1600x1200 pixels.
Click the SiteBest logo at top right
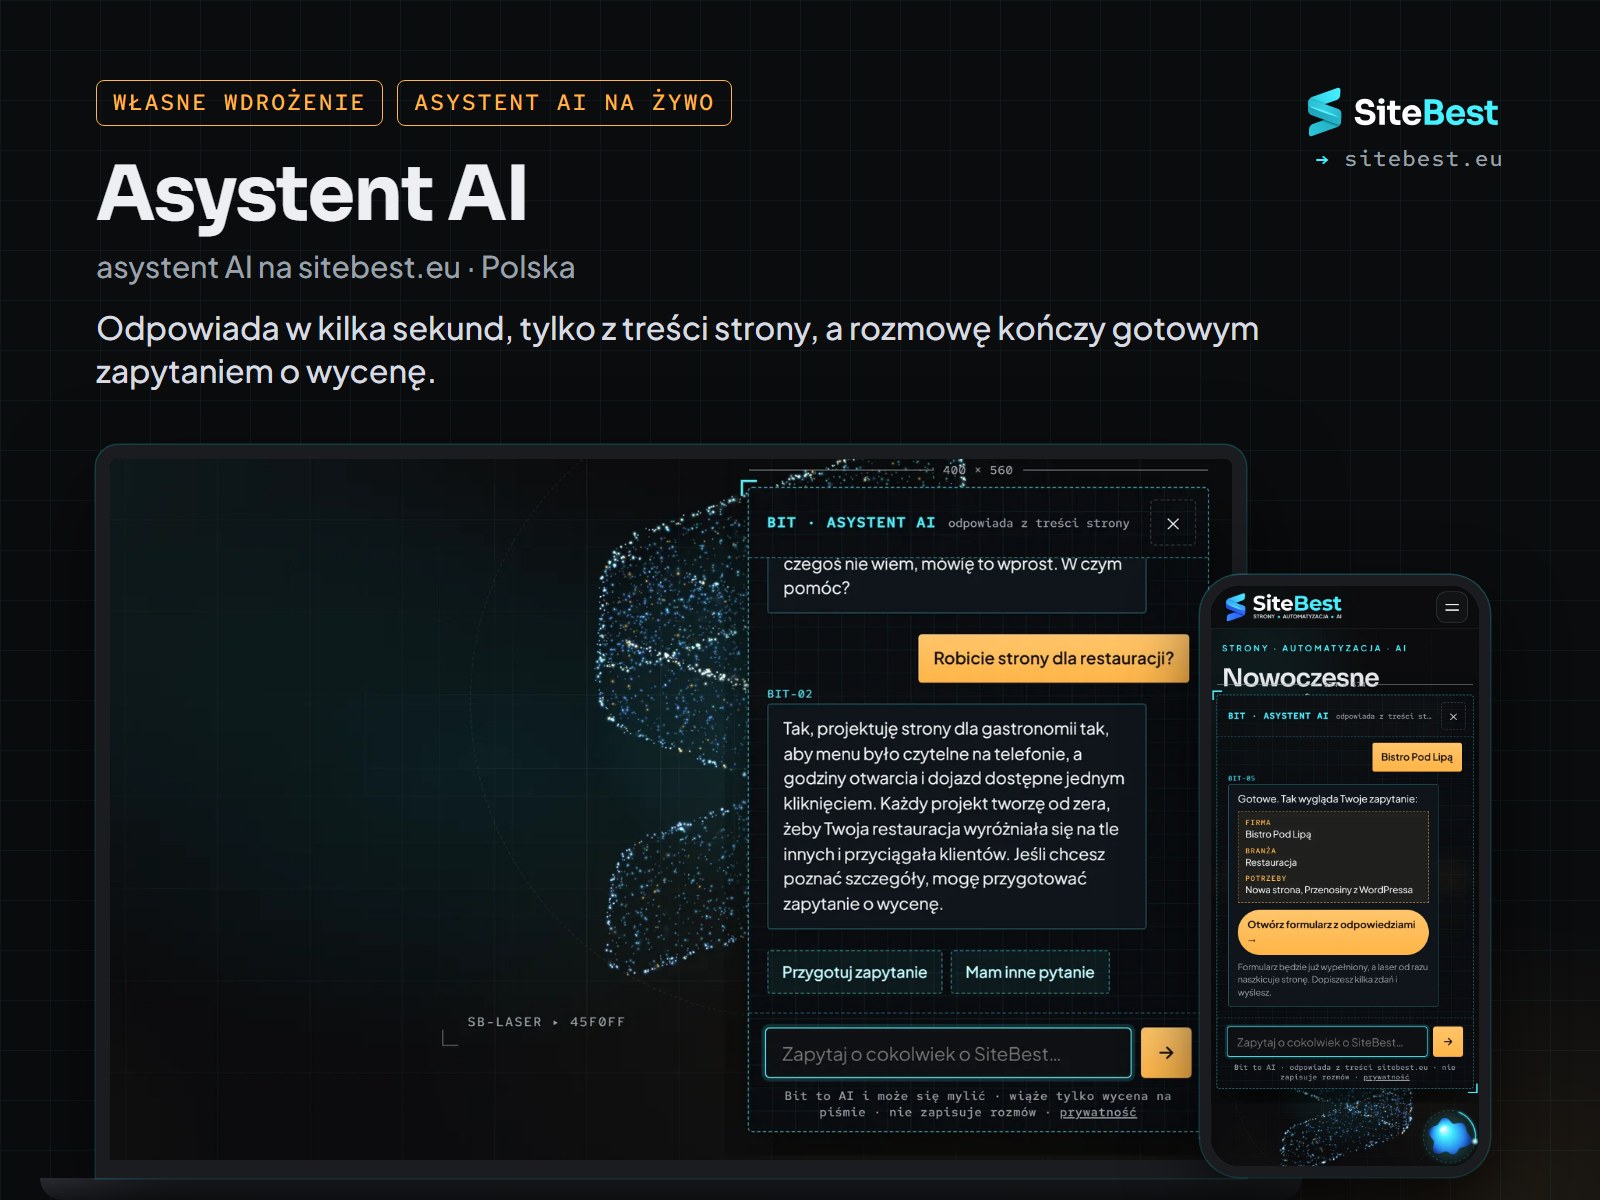click(1402, 112)
